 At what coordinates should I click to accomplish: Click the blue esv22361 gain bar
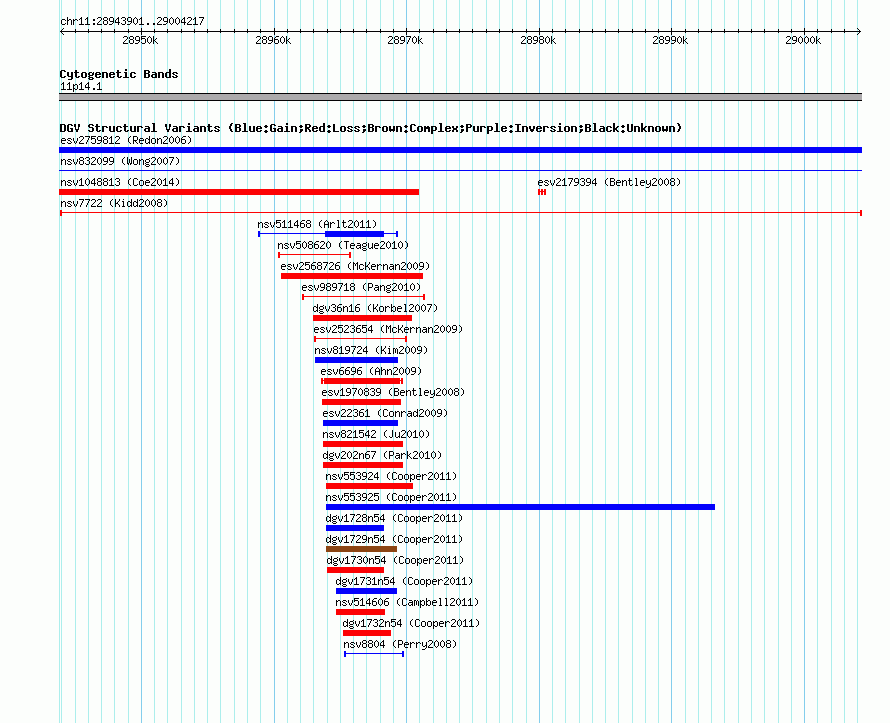[360, 423]
